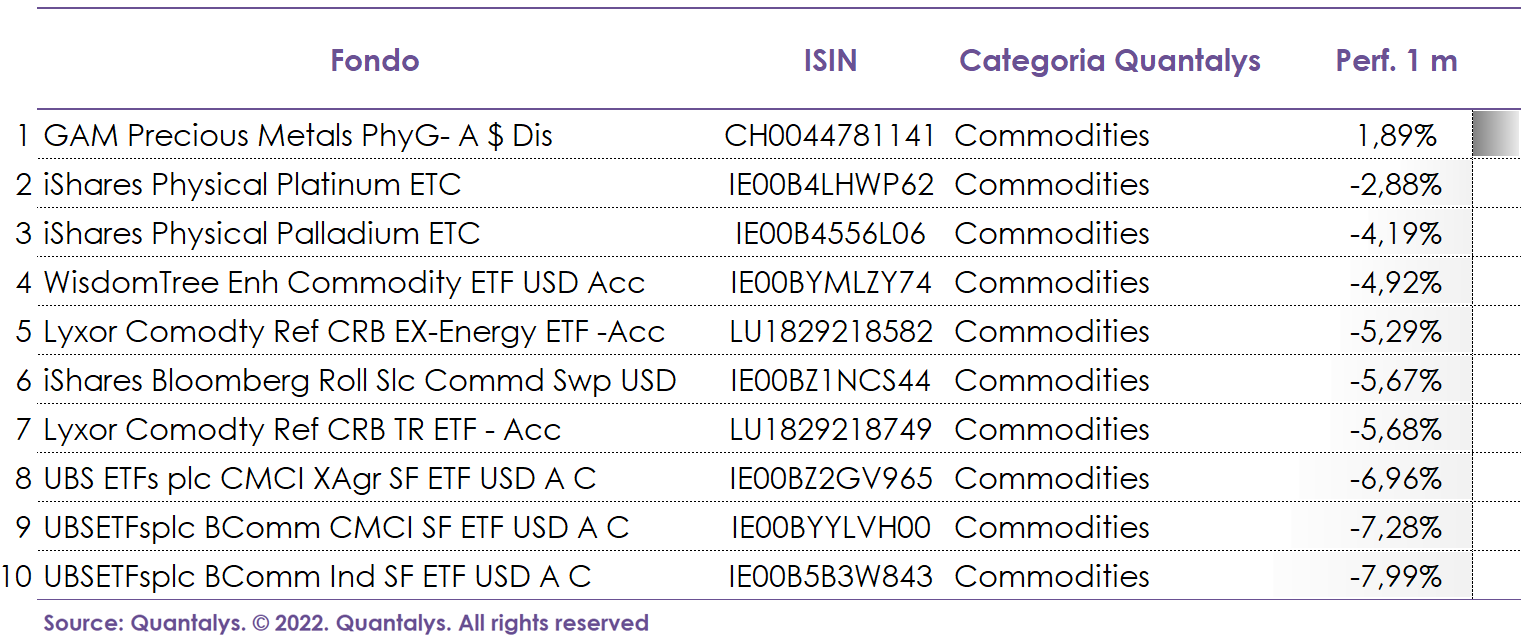Screen dimensions: 1530x639
Task: Click ISIN code IE00B5B3W843
Action: coord(830,577)
